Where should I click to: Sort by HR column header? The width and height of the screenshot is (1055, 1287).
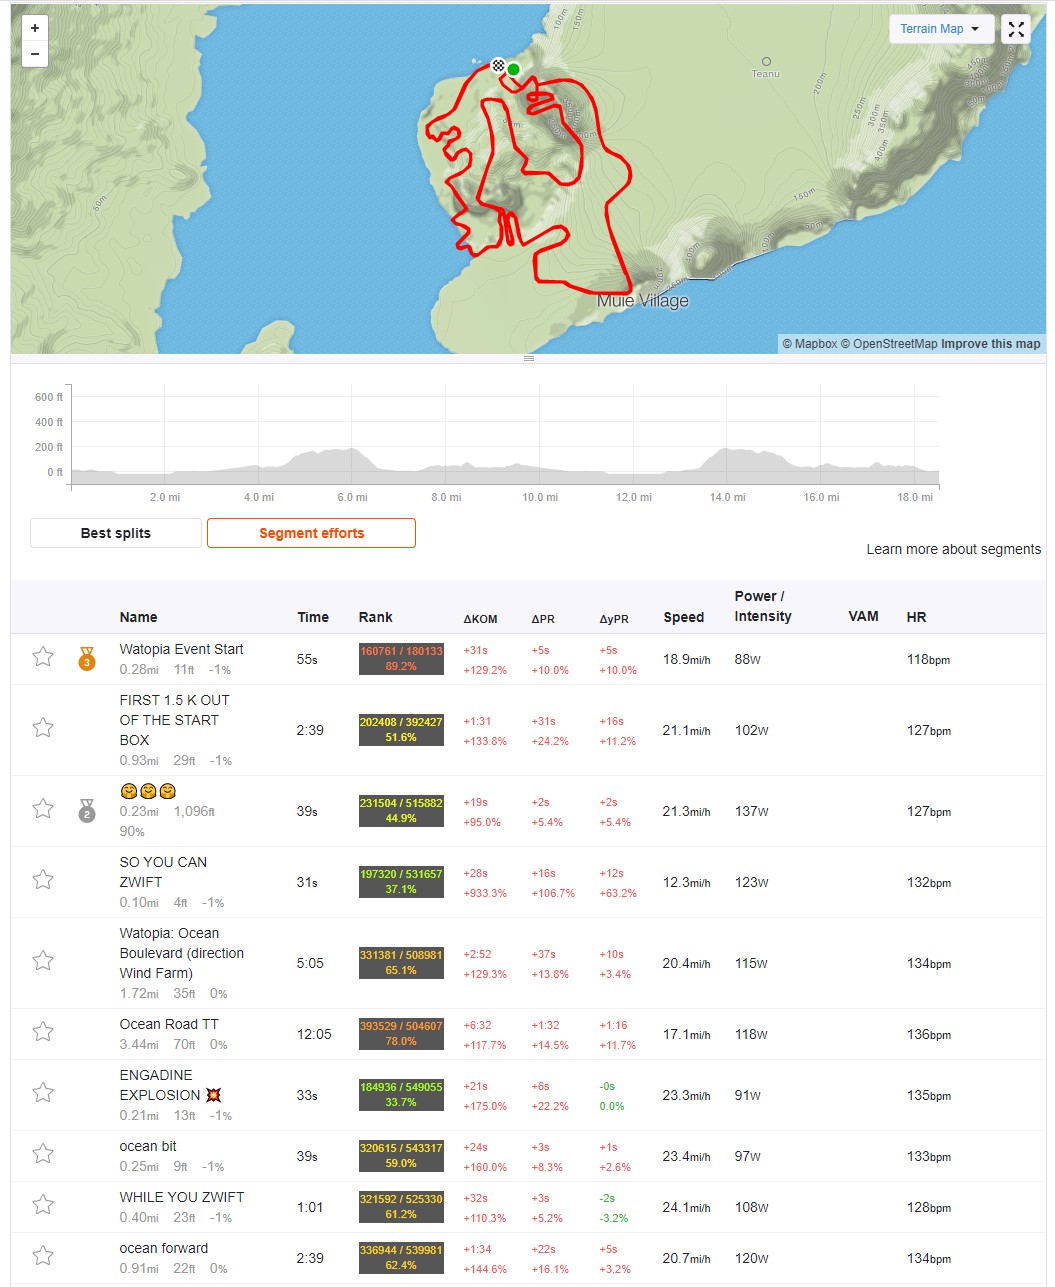[x=916, y=617]
